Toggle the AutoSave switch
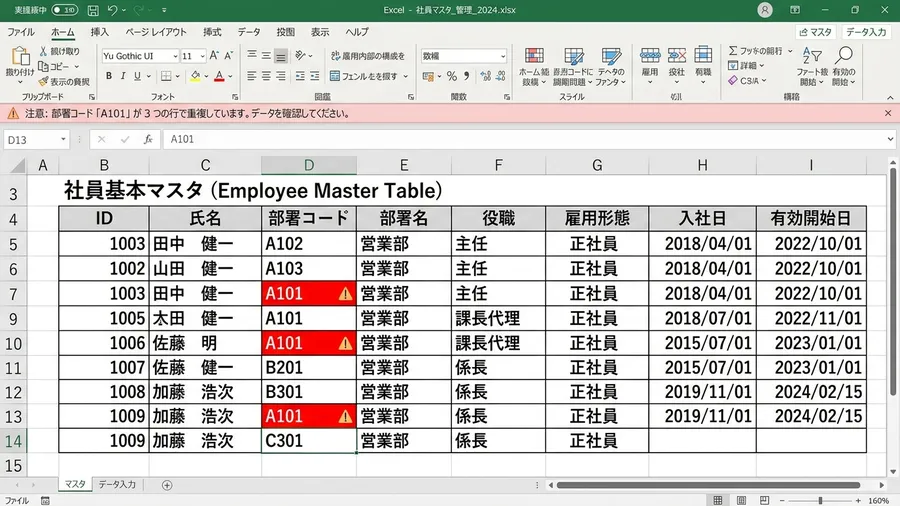The width and height of the screenshot is (900, 506). (x=64, y=10)
